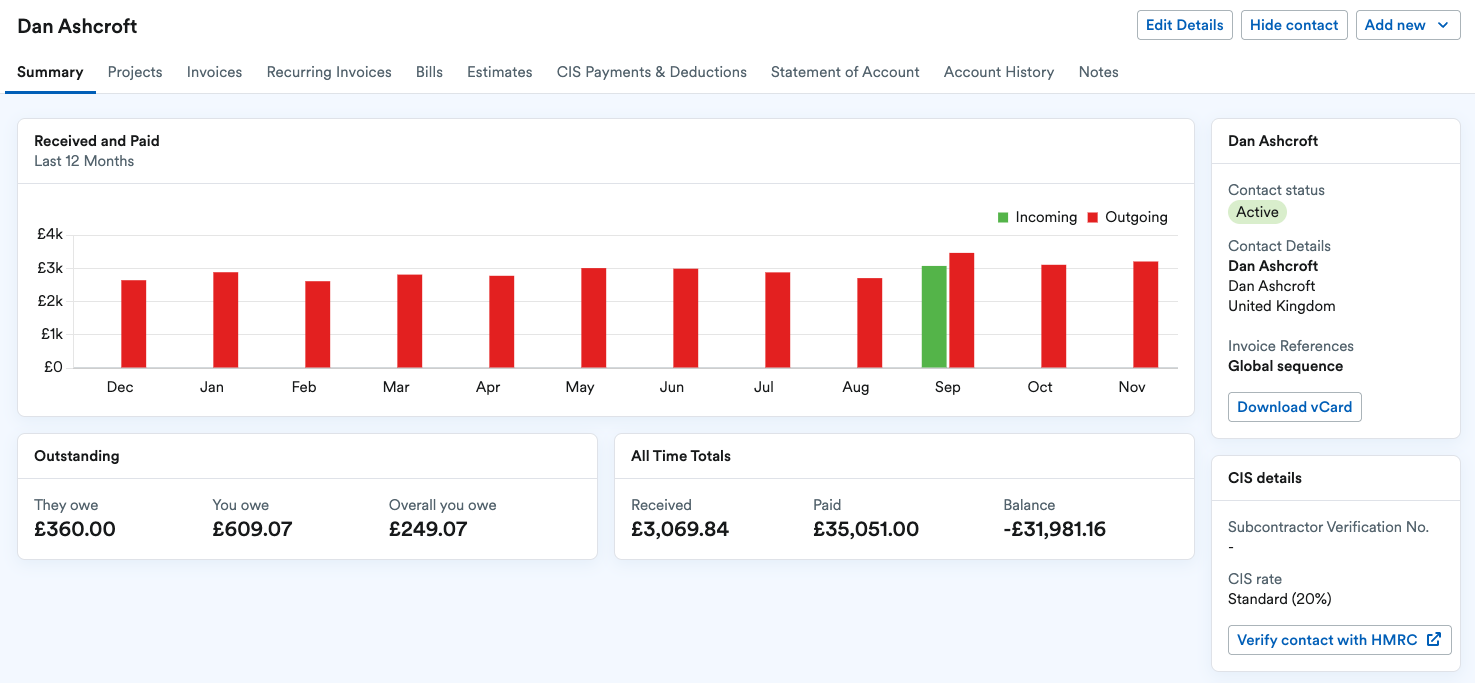Verify contact with HMRC
1475x683 pixels.
coord(1339,640)
